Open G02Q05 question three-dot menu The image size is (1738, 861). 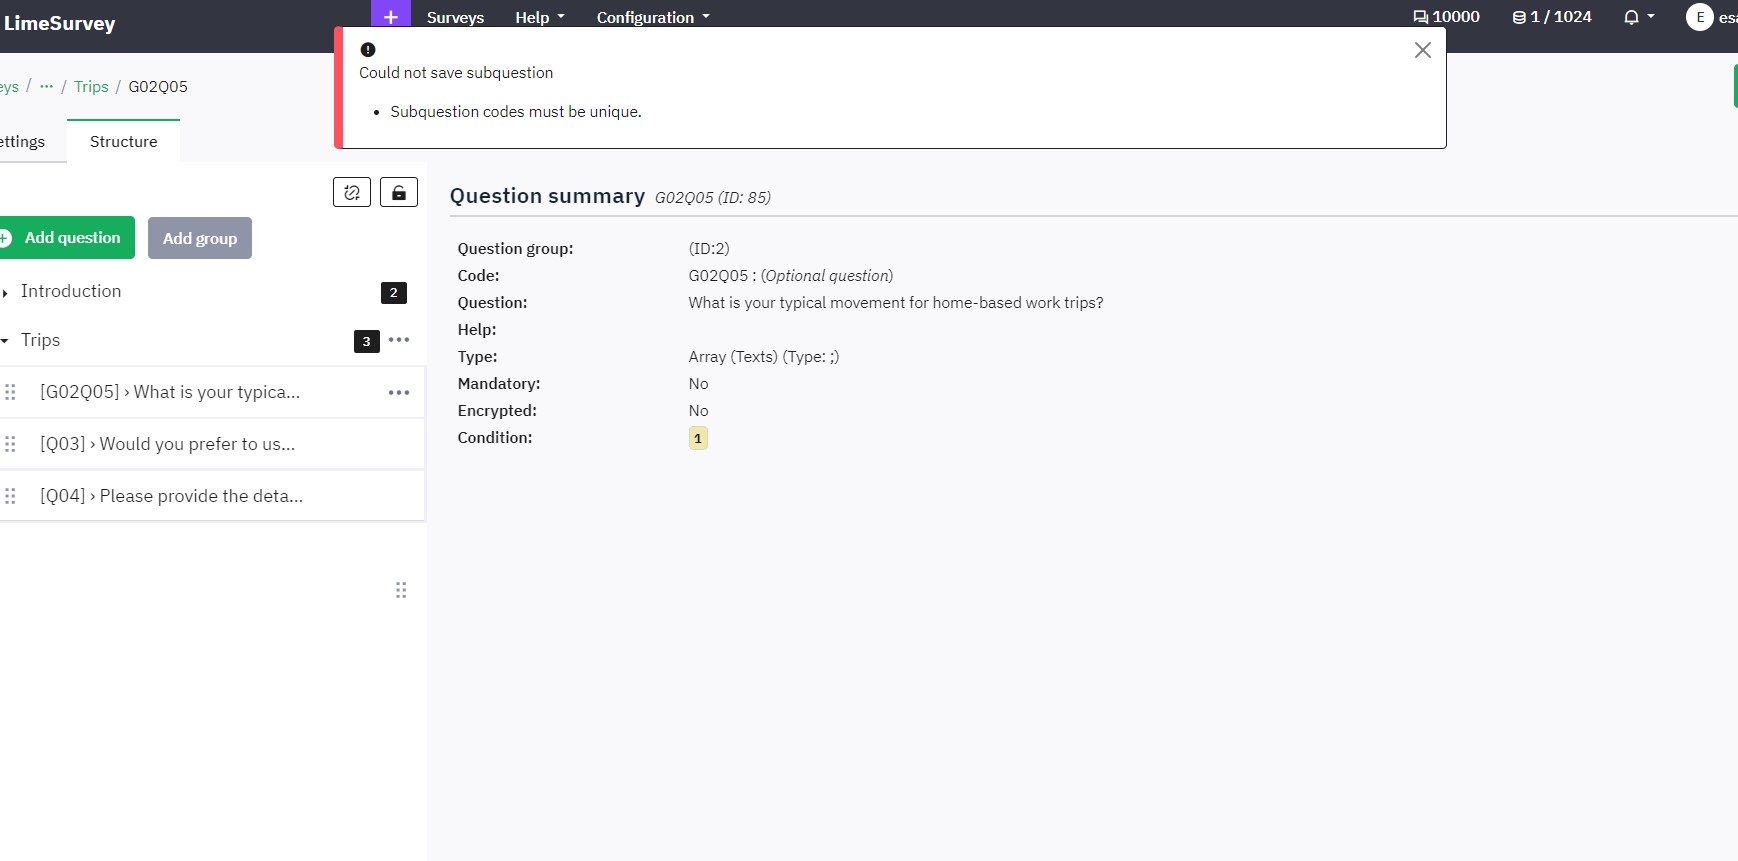click(x=399, y=393)
